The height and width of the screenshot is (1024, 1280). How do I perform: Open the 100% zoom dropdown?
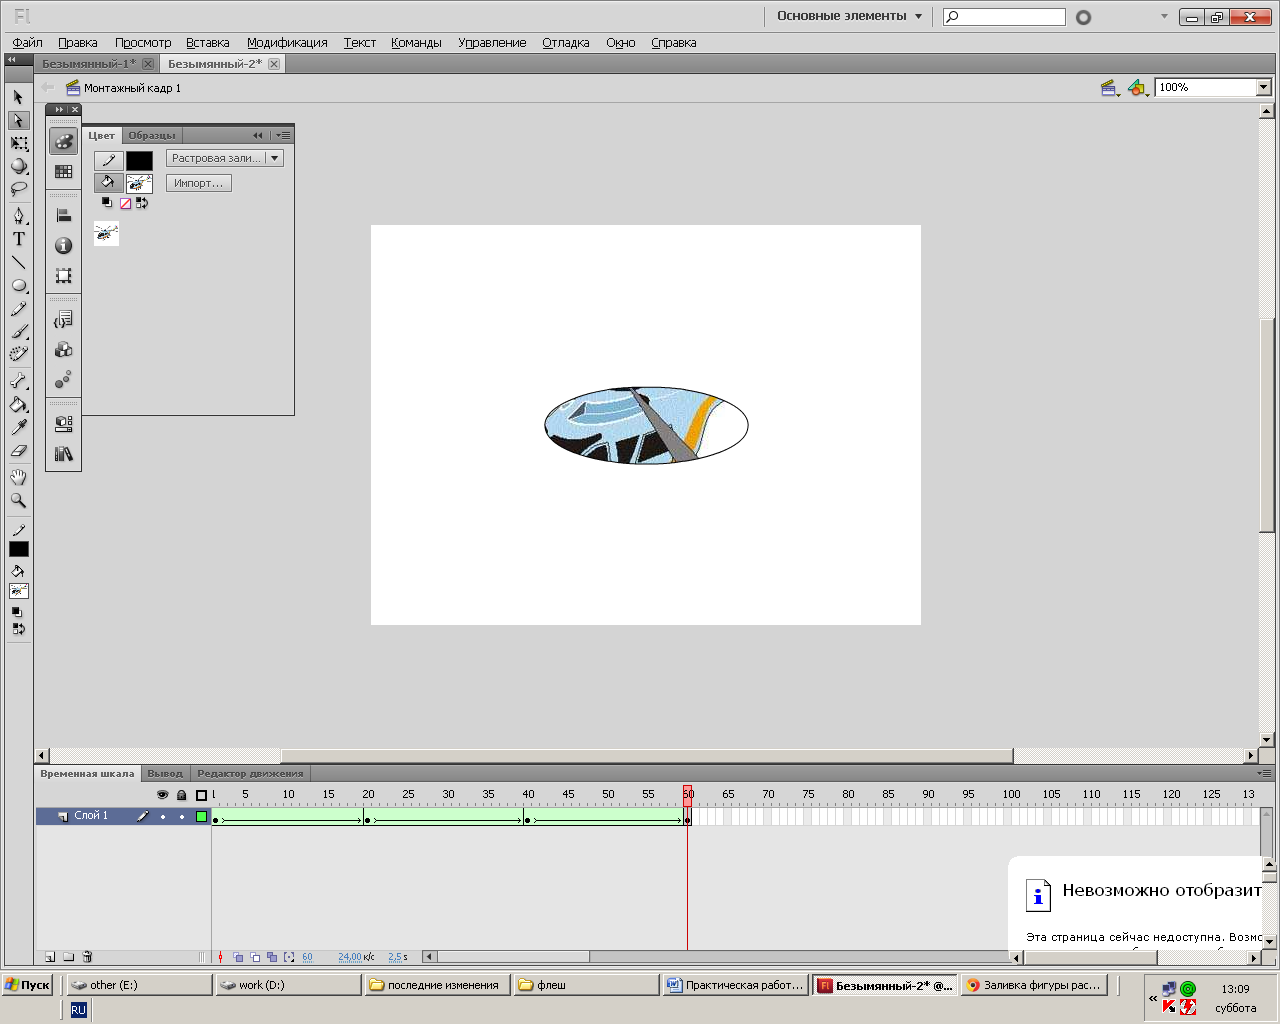click(x=1263, y=87)
